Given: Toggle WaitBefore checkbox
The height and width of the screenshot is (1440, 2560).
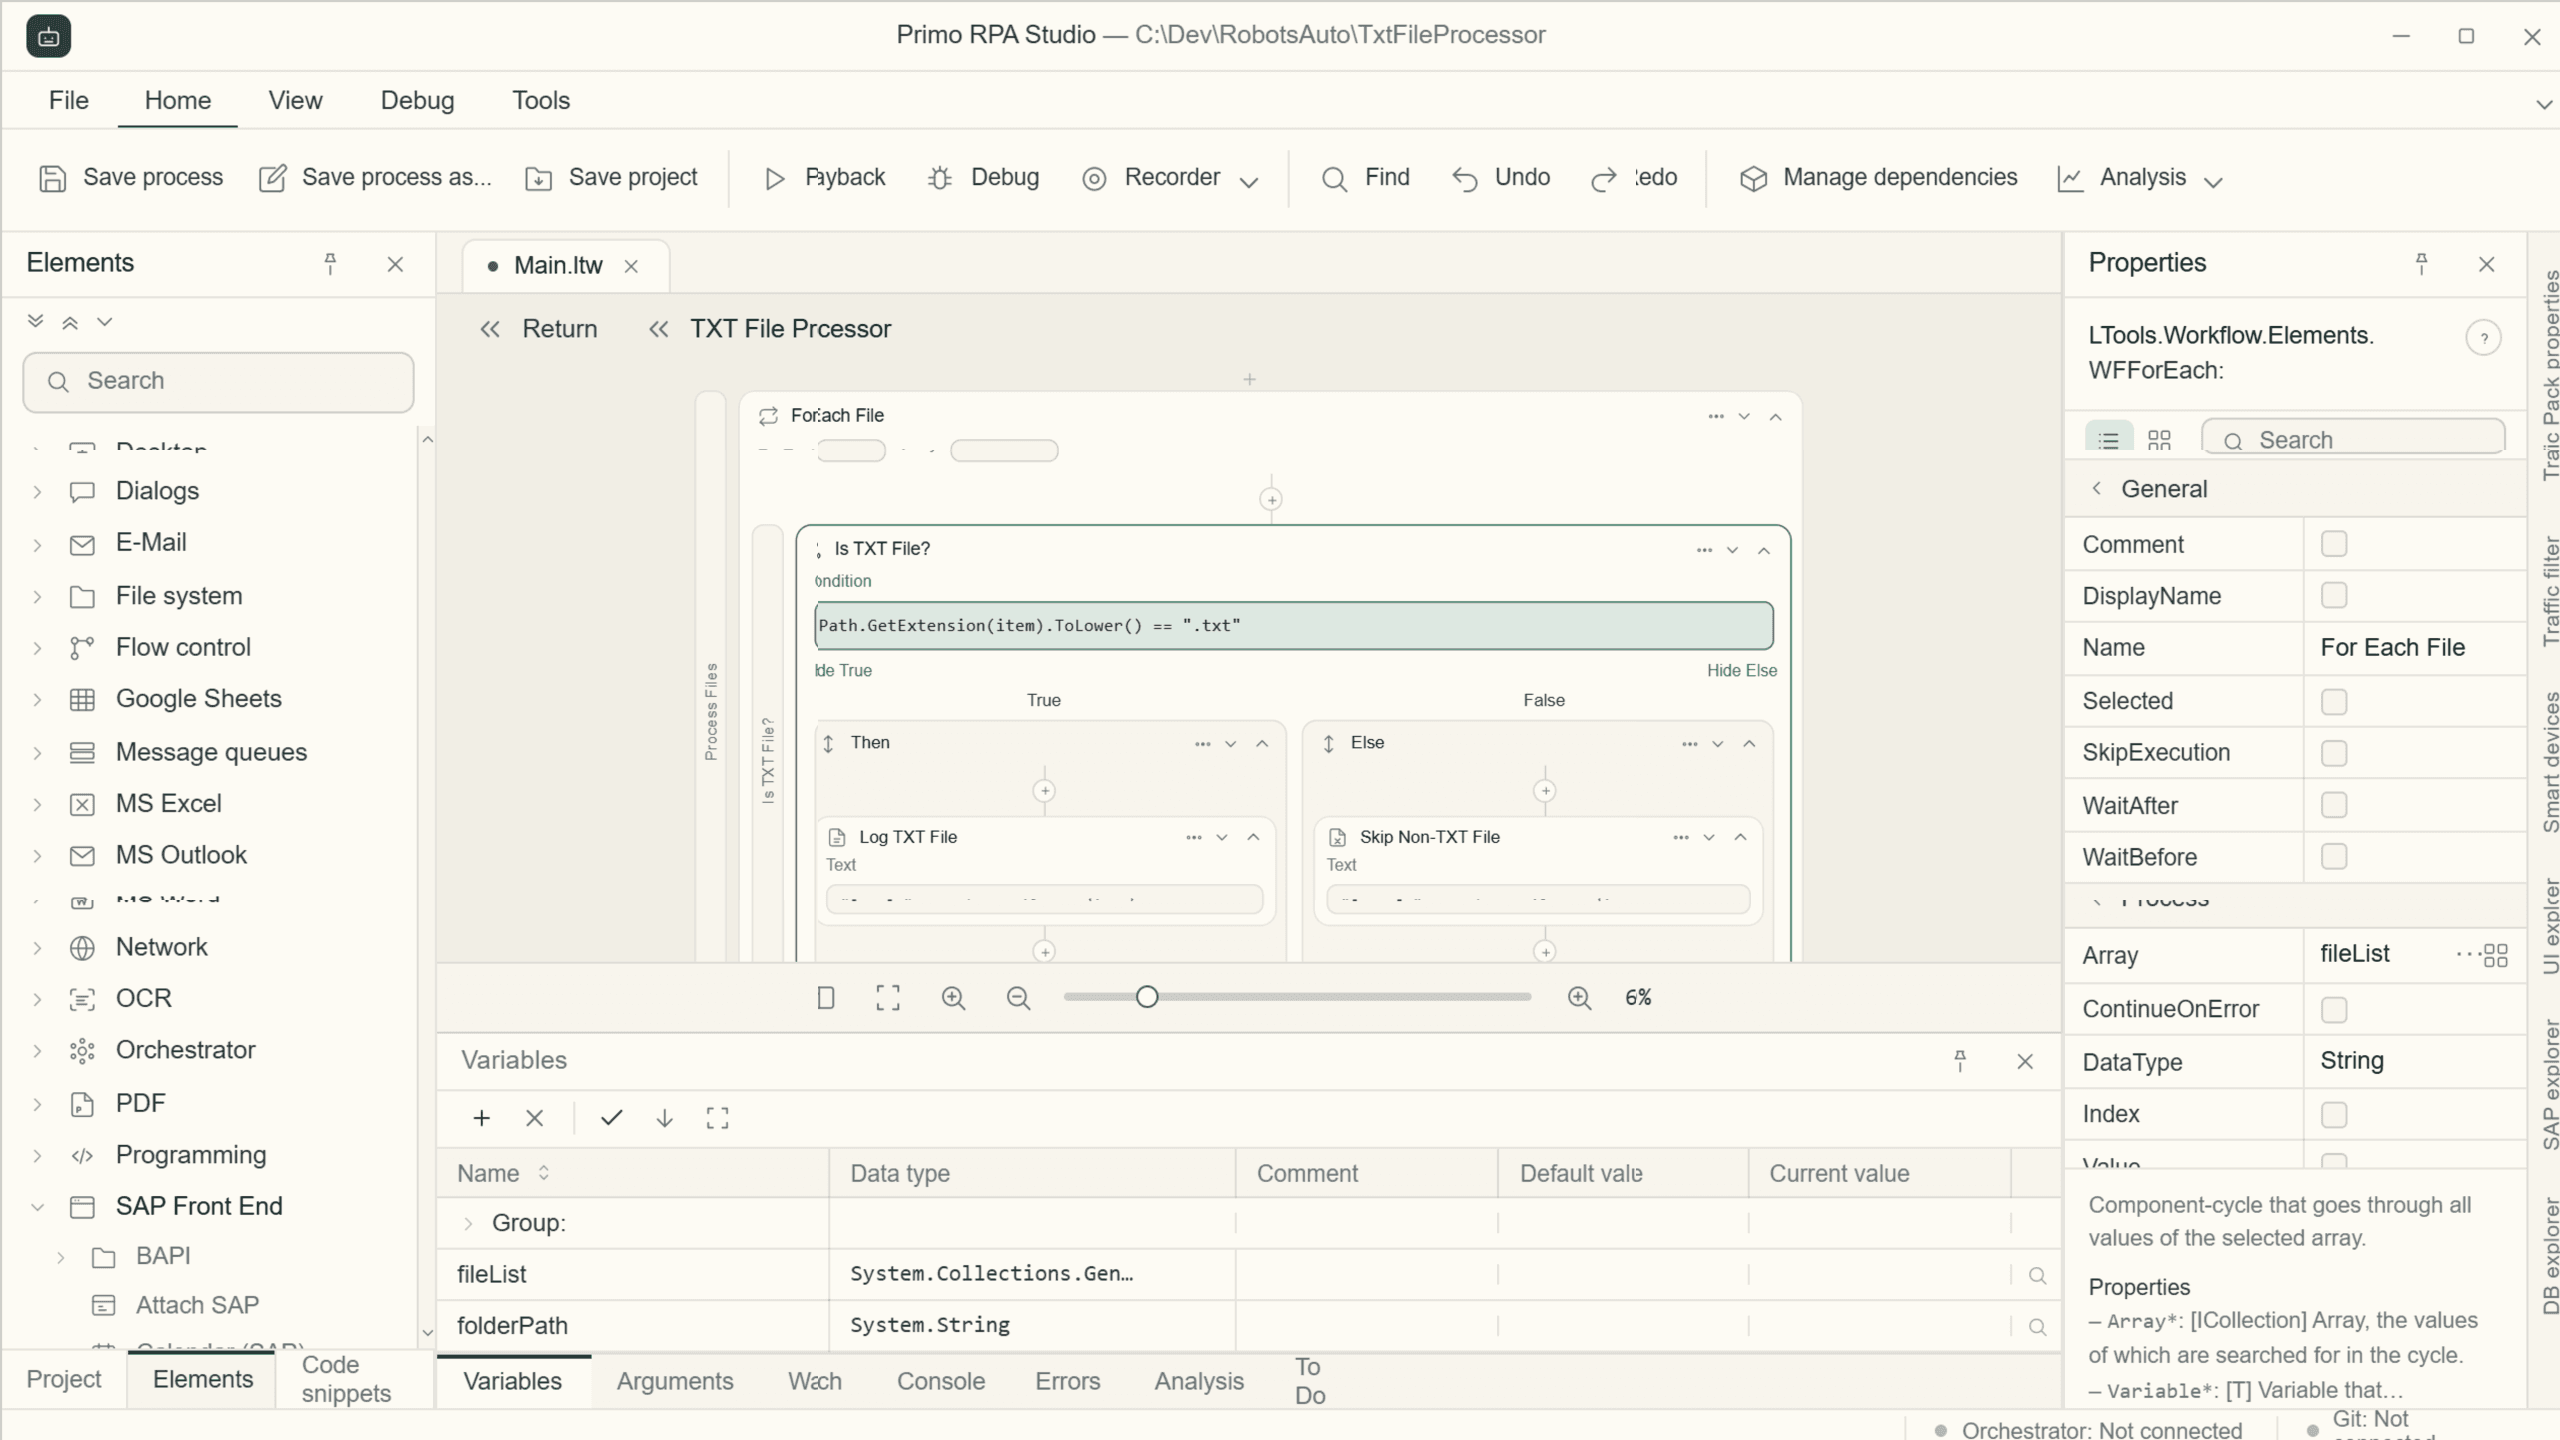Looking at the screenshot, I should coord(2334,856).
